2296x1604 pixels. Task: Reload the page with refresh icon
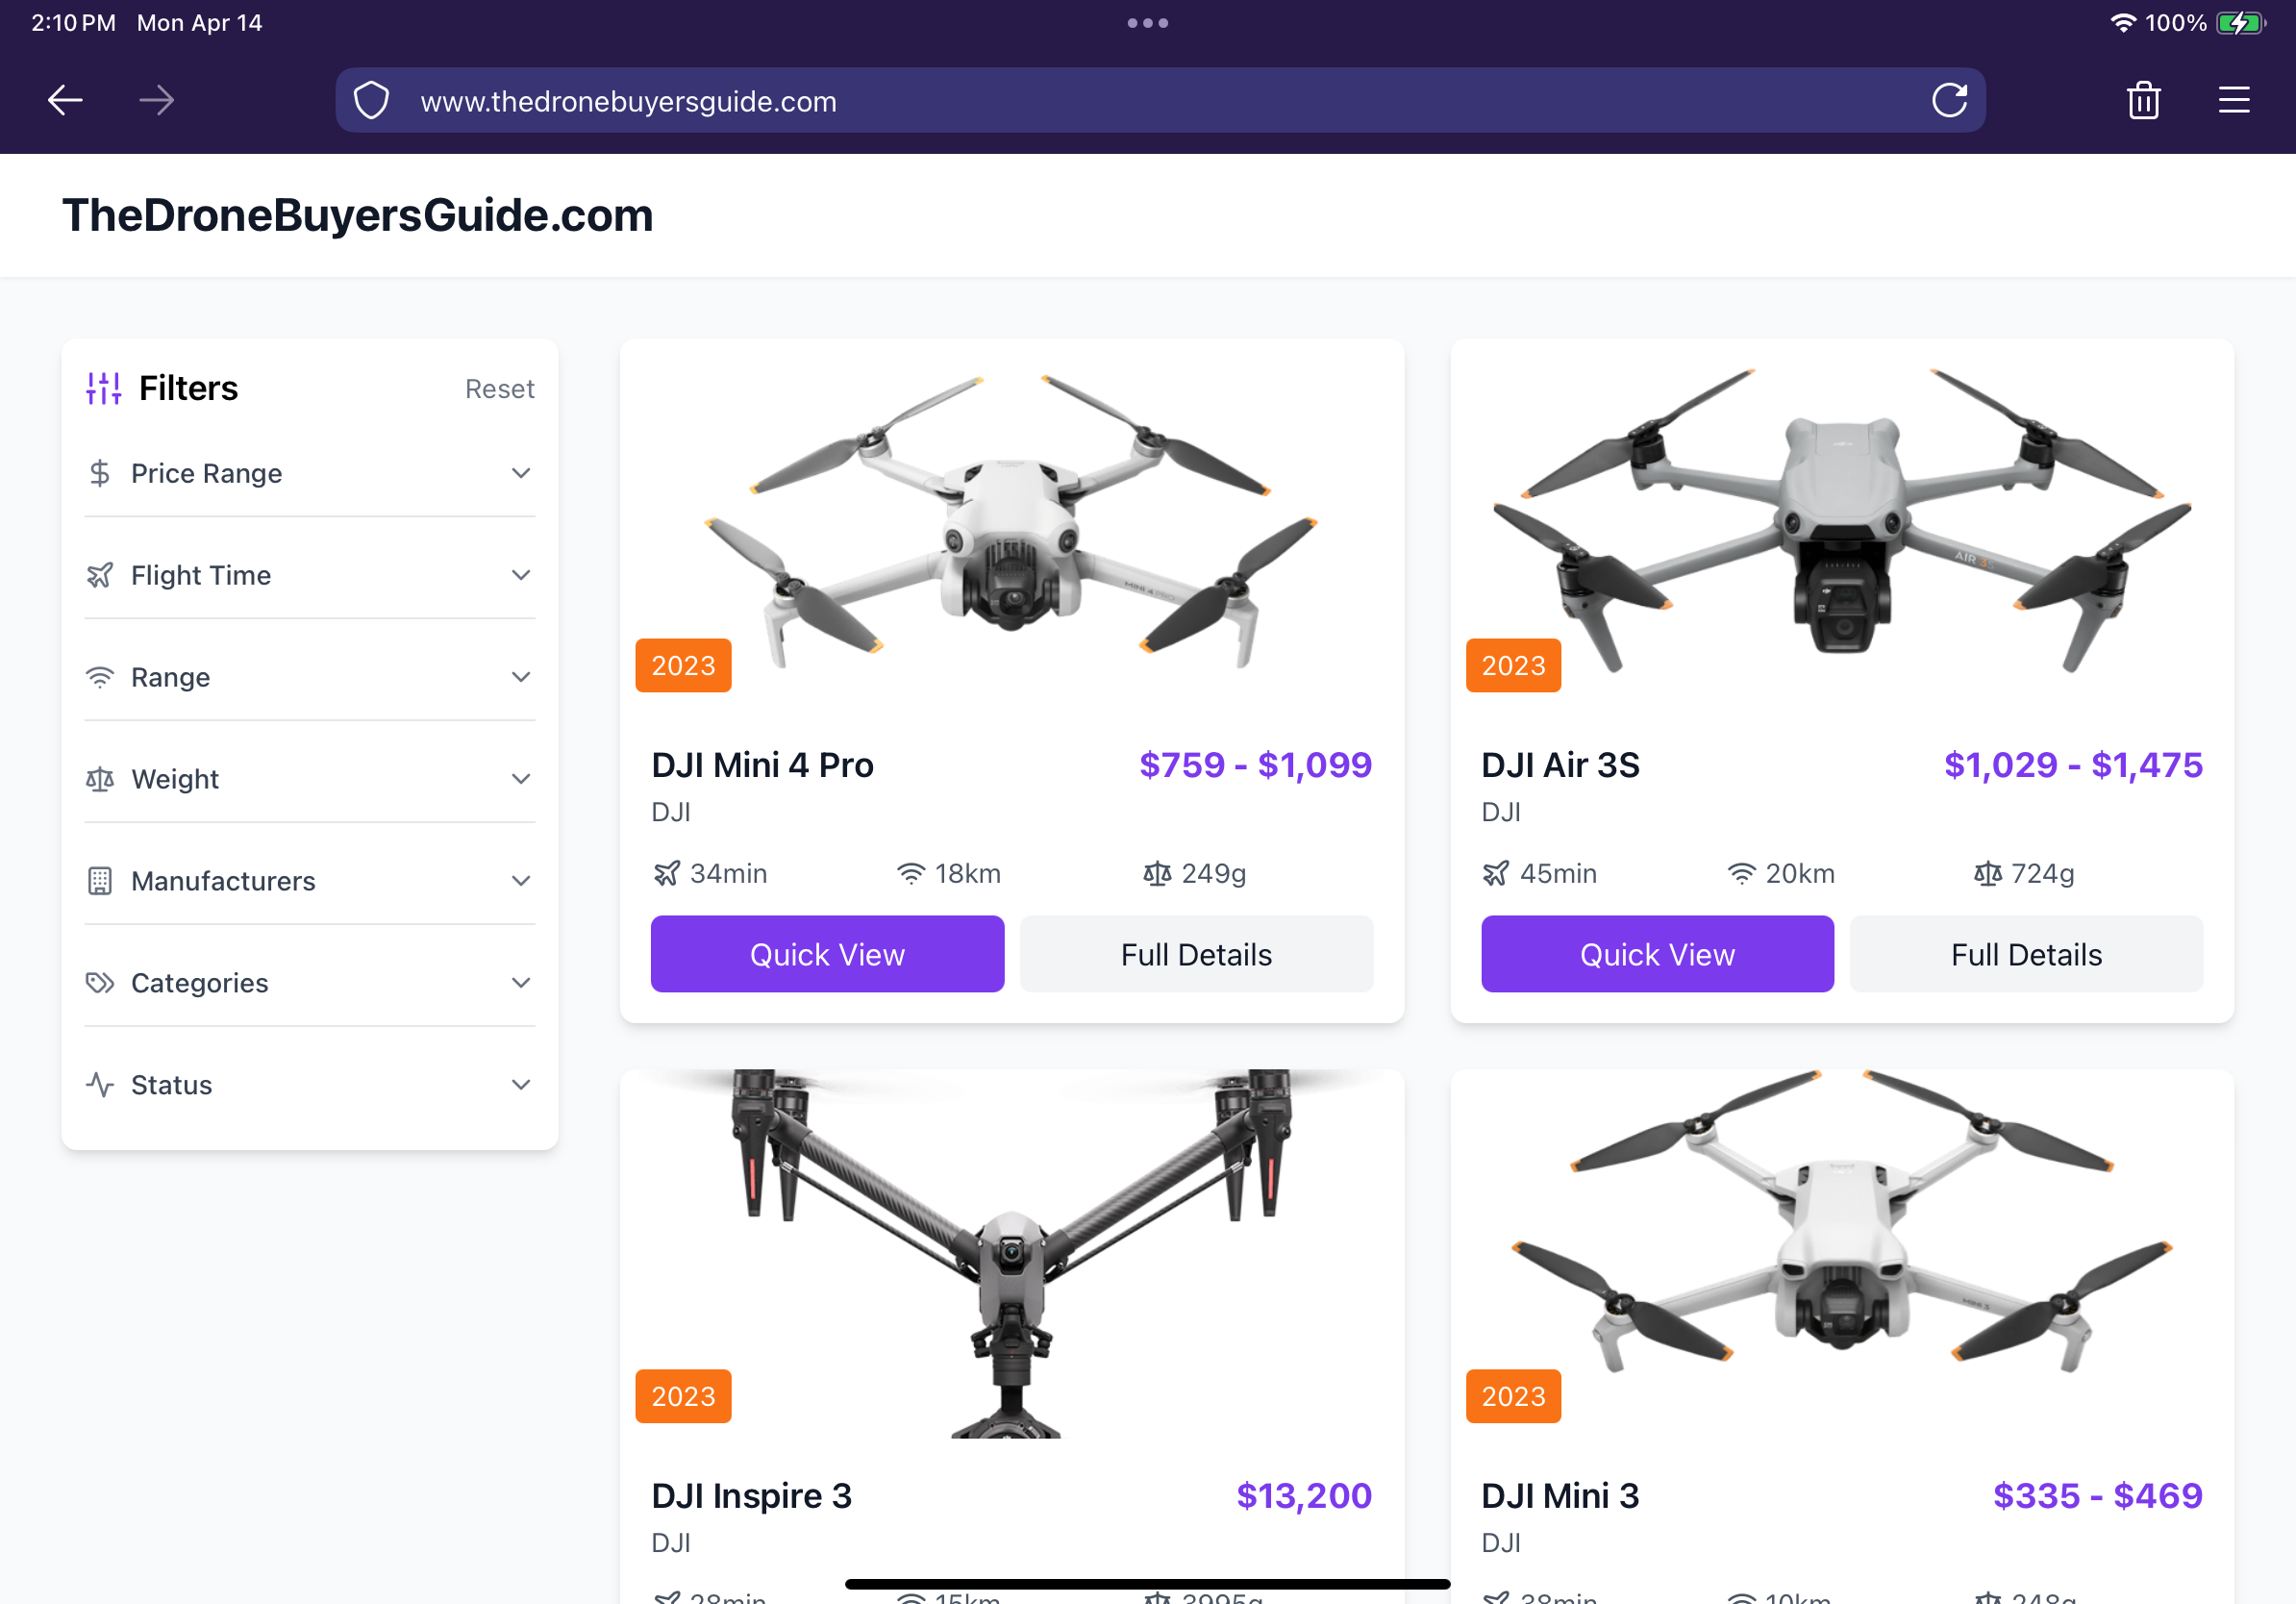1949,100
